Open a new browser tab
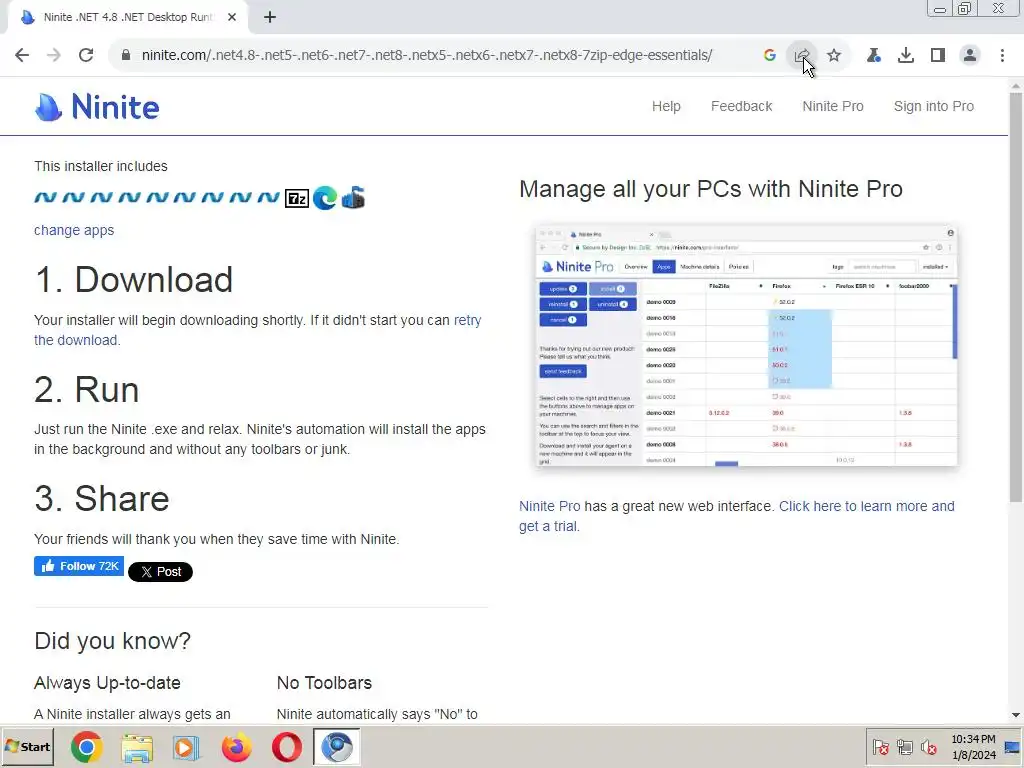This screenshot has width=1024, height=768. pyautogui.click(x=270, y=18)
